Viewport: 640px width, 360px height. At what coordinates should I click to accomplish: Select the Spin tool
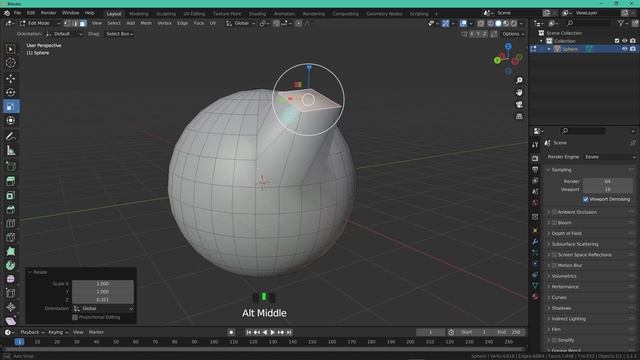click(11, 265)
